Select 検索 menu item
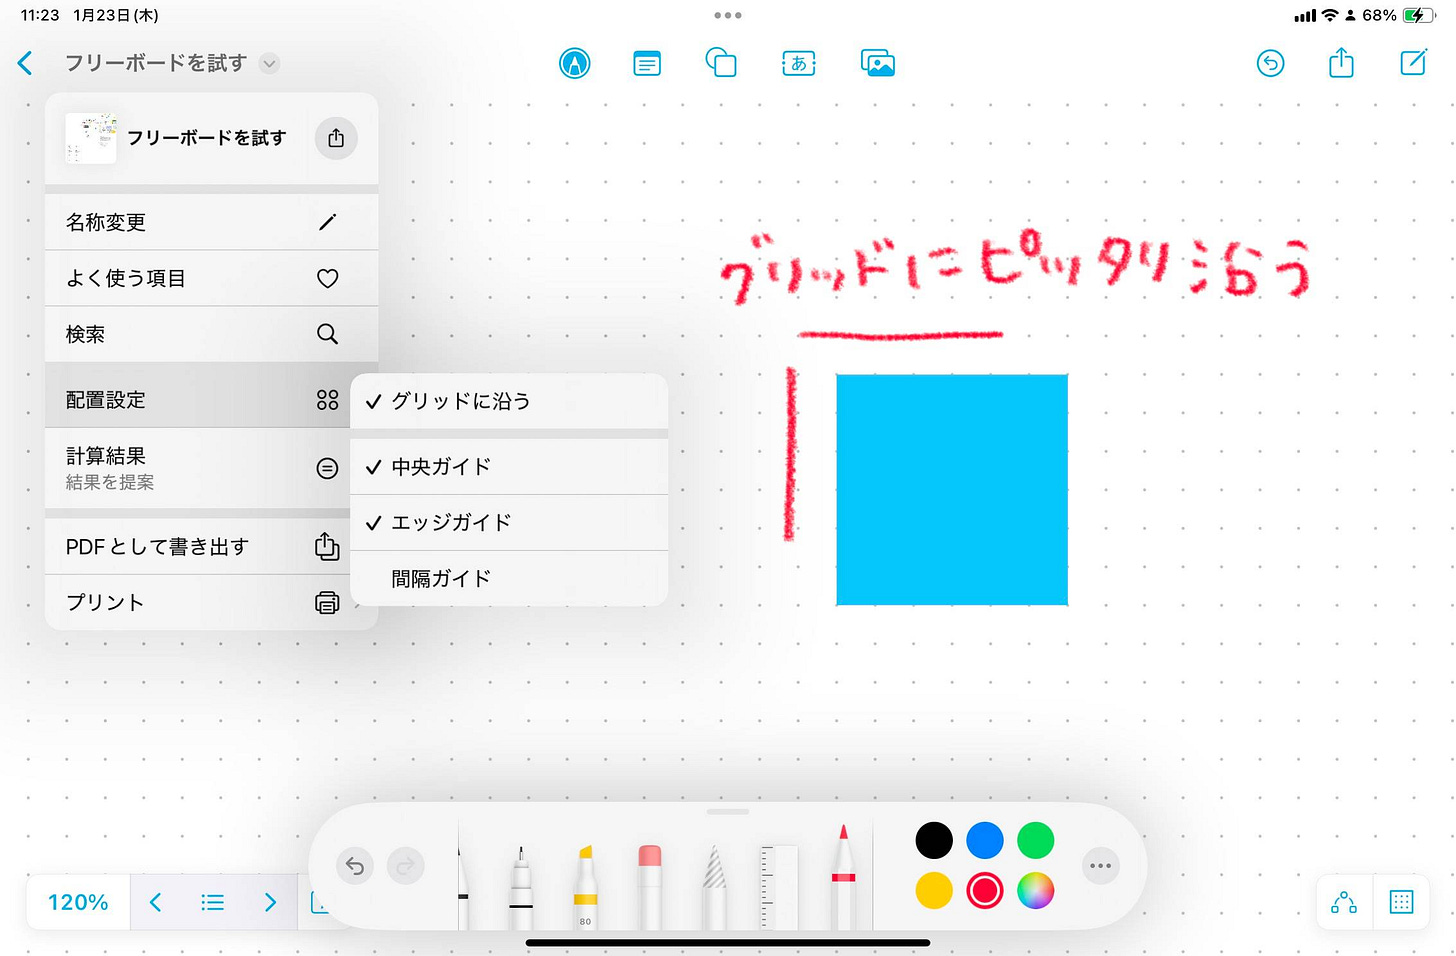Viewport: 1456px width, 956px height. point(211,334)
